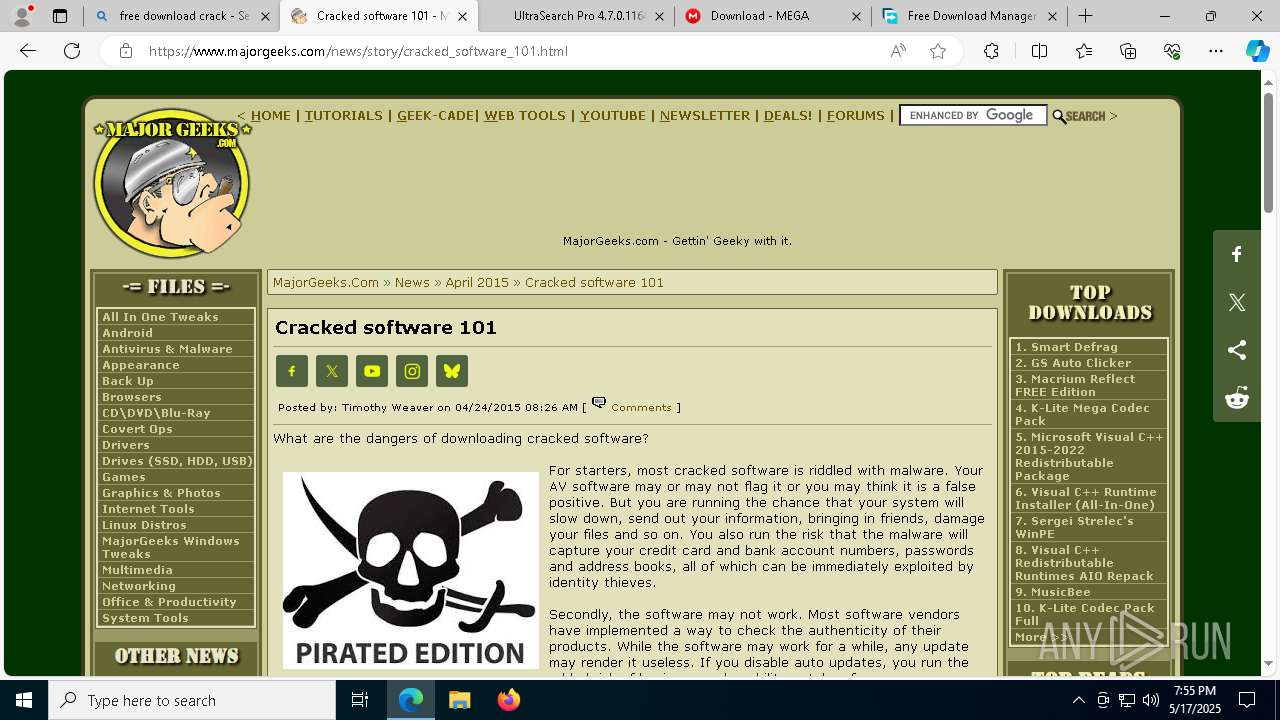This screenshot has width=1280, height=720.
Task: Click the article's Facebook icon button
Action: click(292, 371)
